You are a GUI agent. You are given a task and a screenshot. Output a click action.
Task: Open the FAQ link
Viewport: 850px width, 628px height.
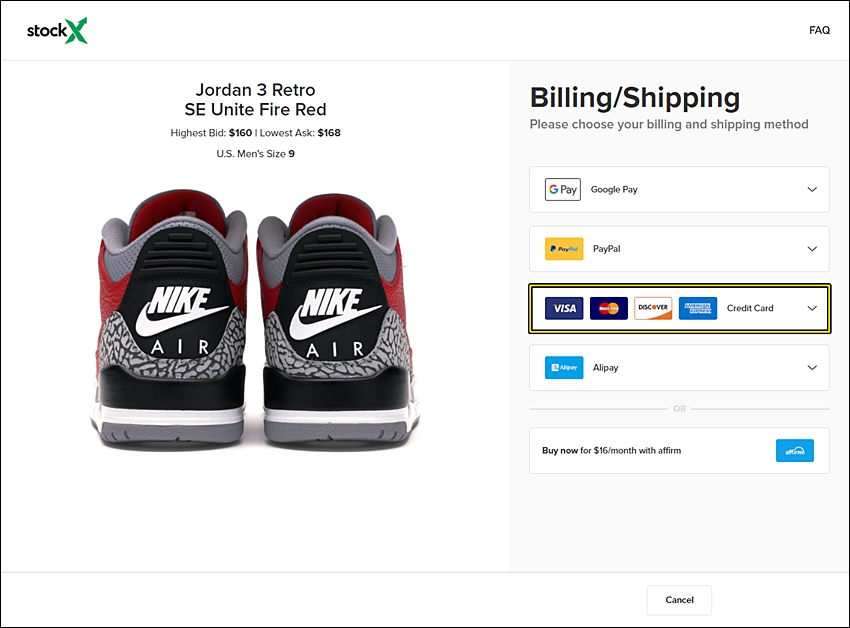[x=819, y=30]
